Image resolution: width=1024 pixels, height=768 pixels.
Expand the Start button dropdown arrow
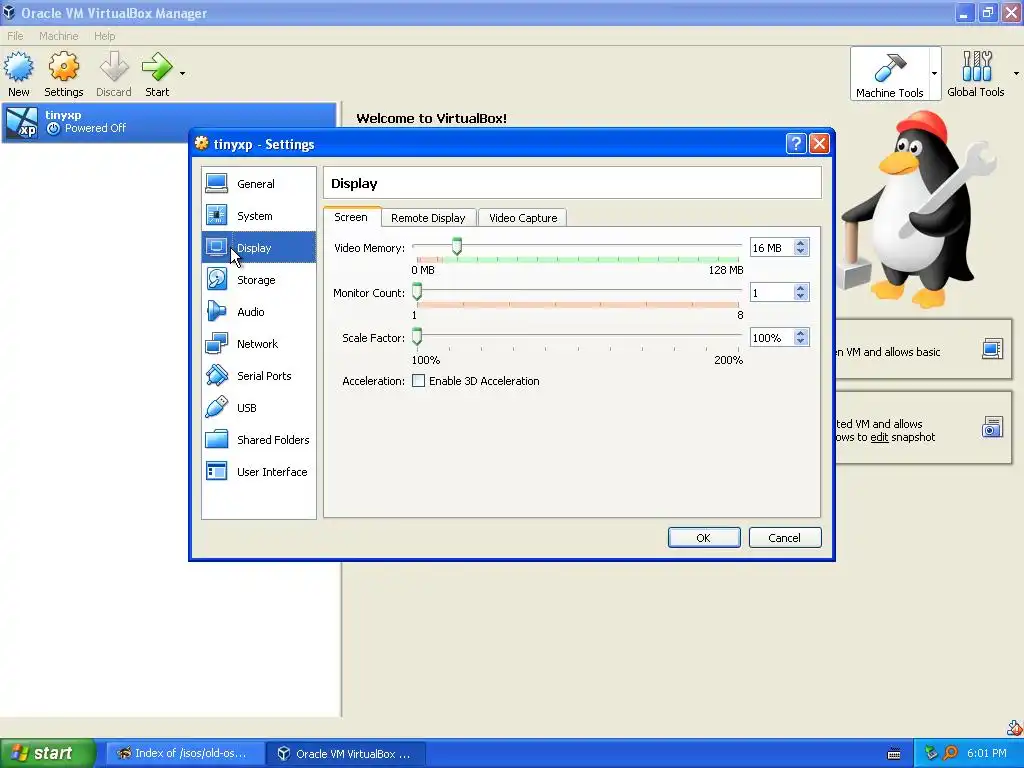click(182, 73)
